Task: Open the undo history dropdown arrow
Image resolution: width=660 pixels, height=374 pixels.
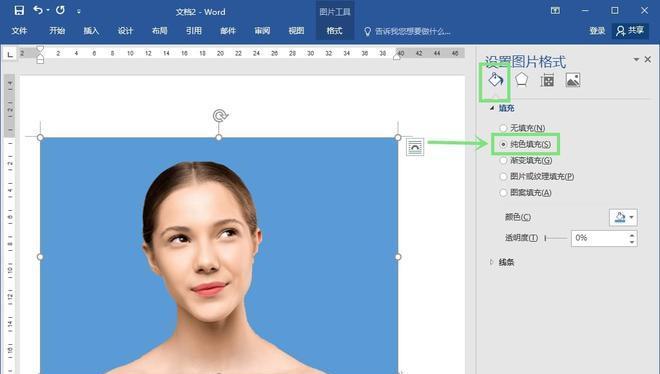Action: pyautogui.click(x=48, y=11)
